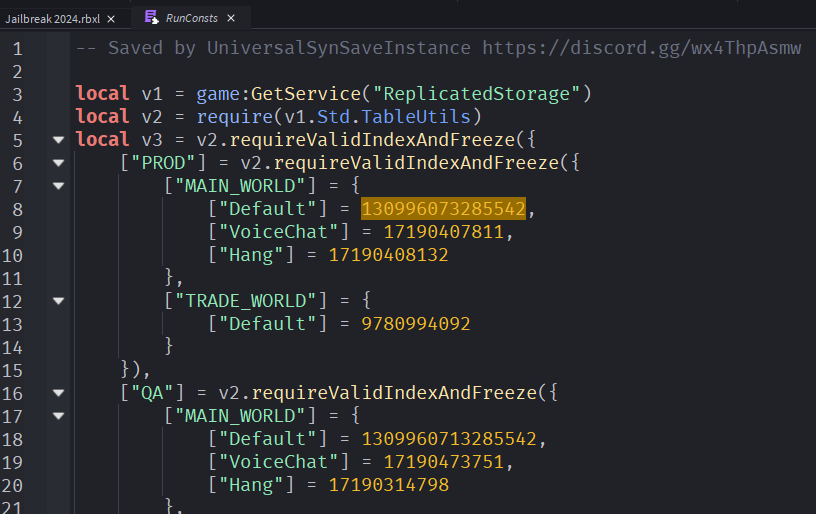816x514 pixels.
Task: Close the Jailbreak 2024.rbxl tab
Action: (x=111, y=19)
